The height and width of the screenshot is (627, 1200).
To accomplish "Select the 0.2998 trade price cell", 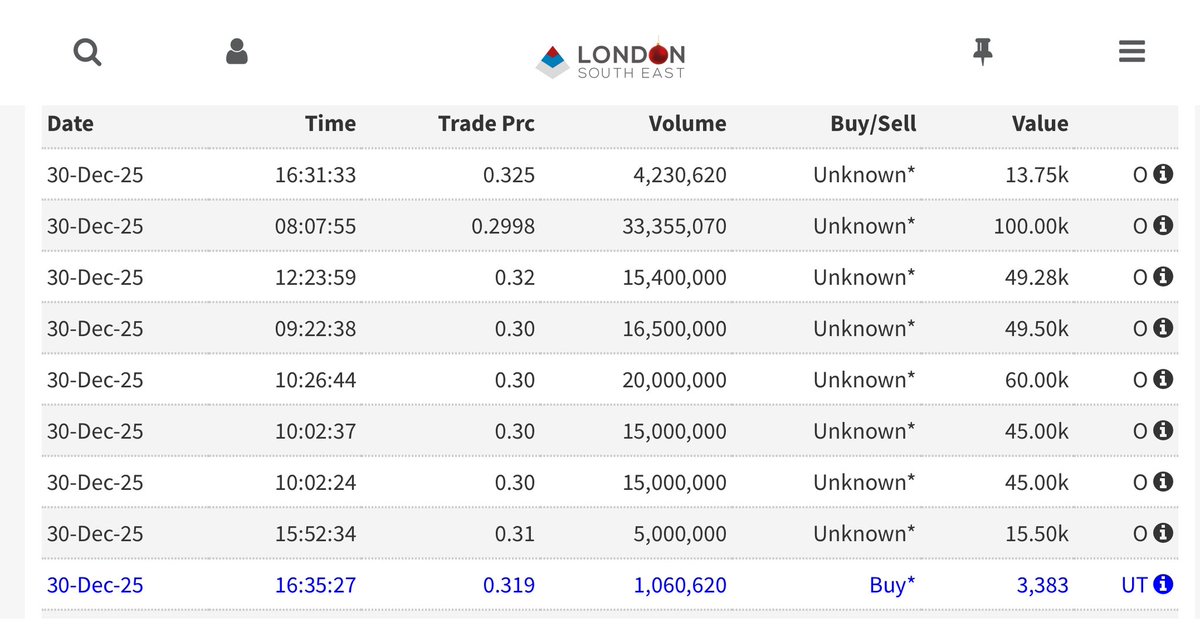I will (503, 226).
